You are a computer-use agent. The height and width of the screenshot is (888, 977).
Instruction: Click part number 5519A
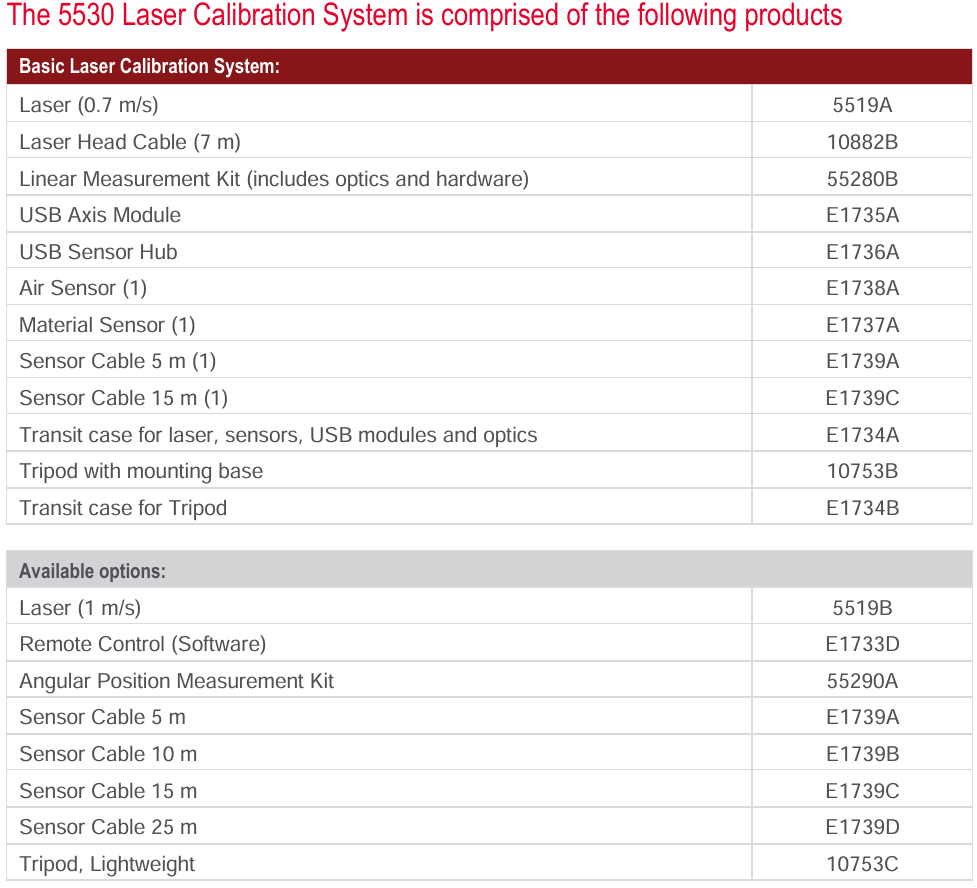coord(862,105)
